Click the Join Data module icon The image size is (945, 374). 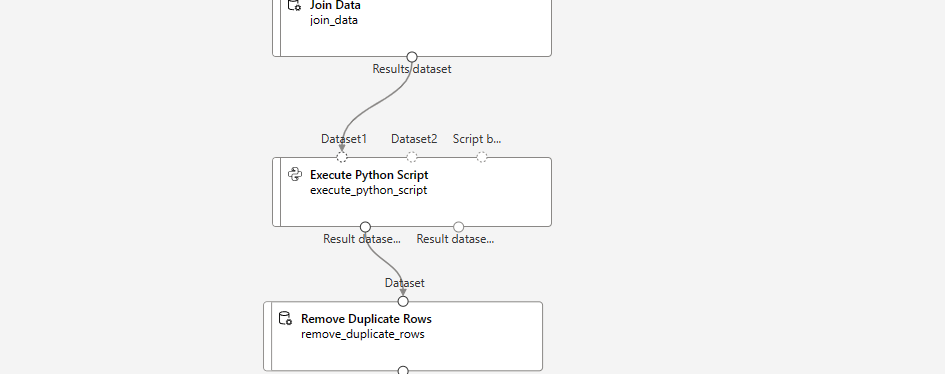[x=294, y=5]
